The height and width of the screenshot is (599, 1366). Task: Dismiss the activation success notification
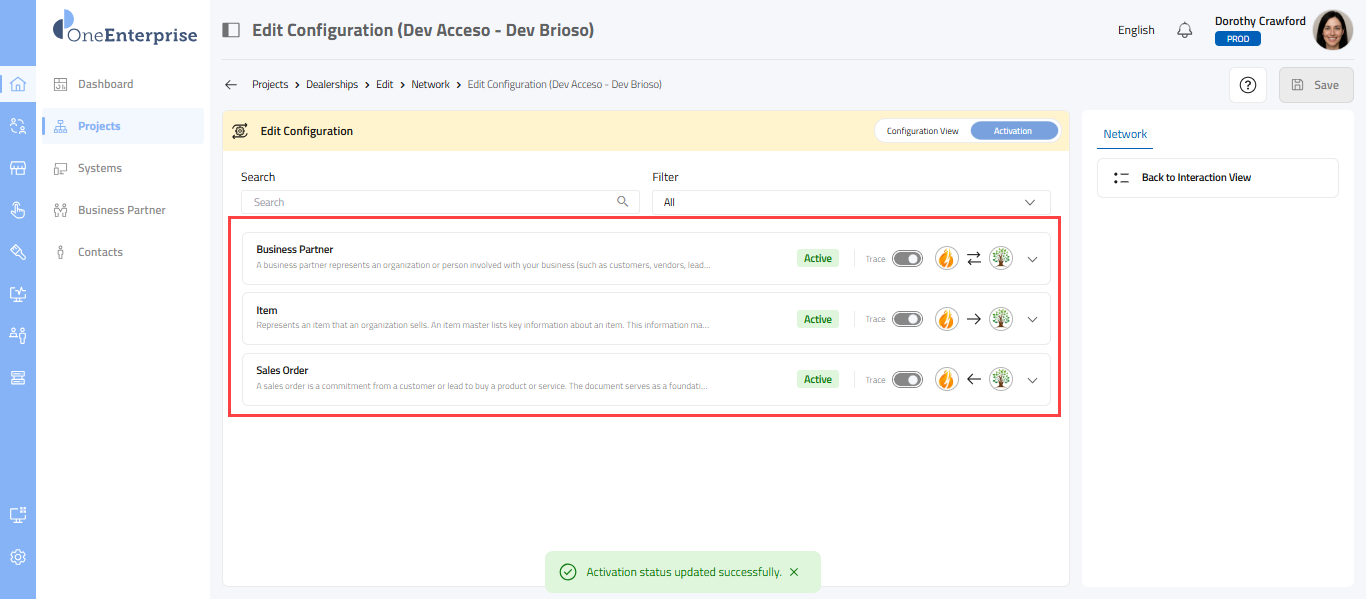tap(794, 572)
